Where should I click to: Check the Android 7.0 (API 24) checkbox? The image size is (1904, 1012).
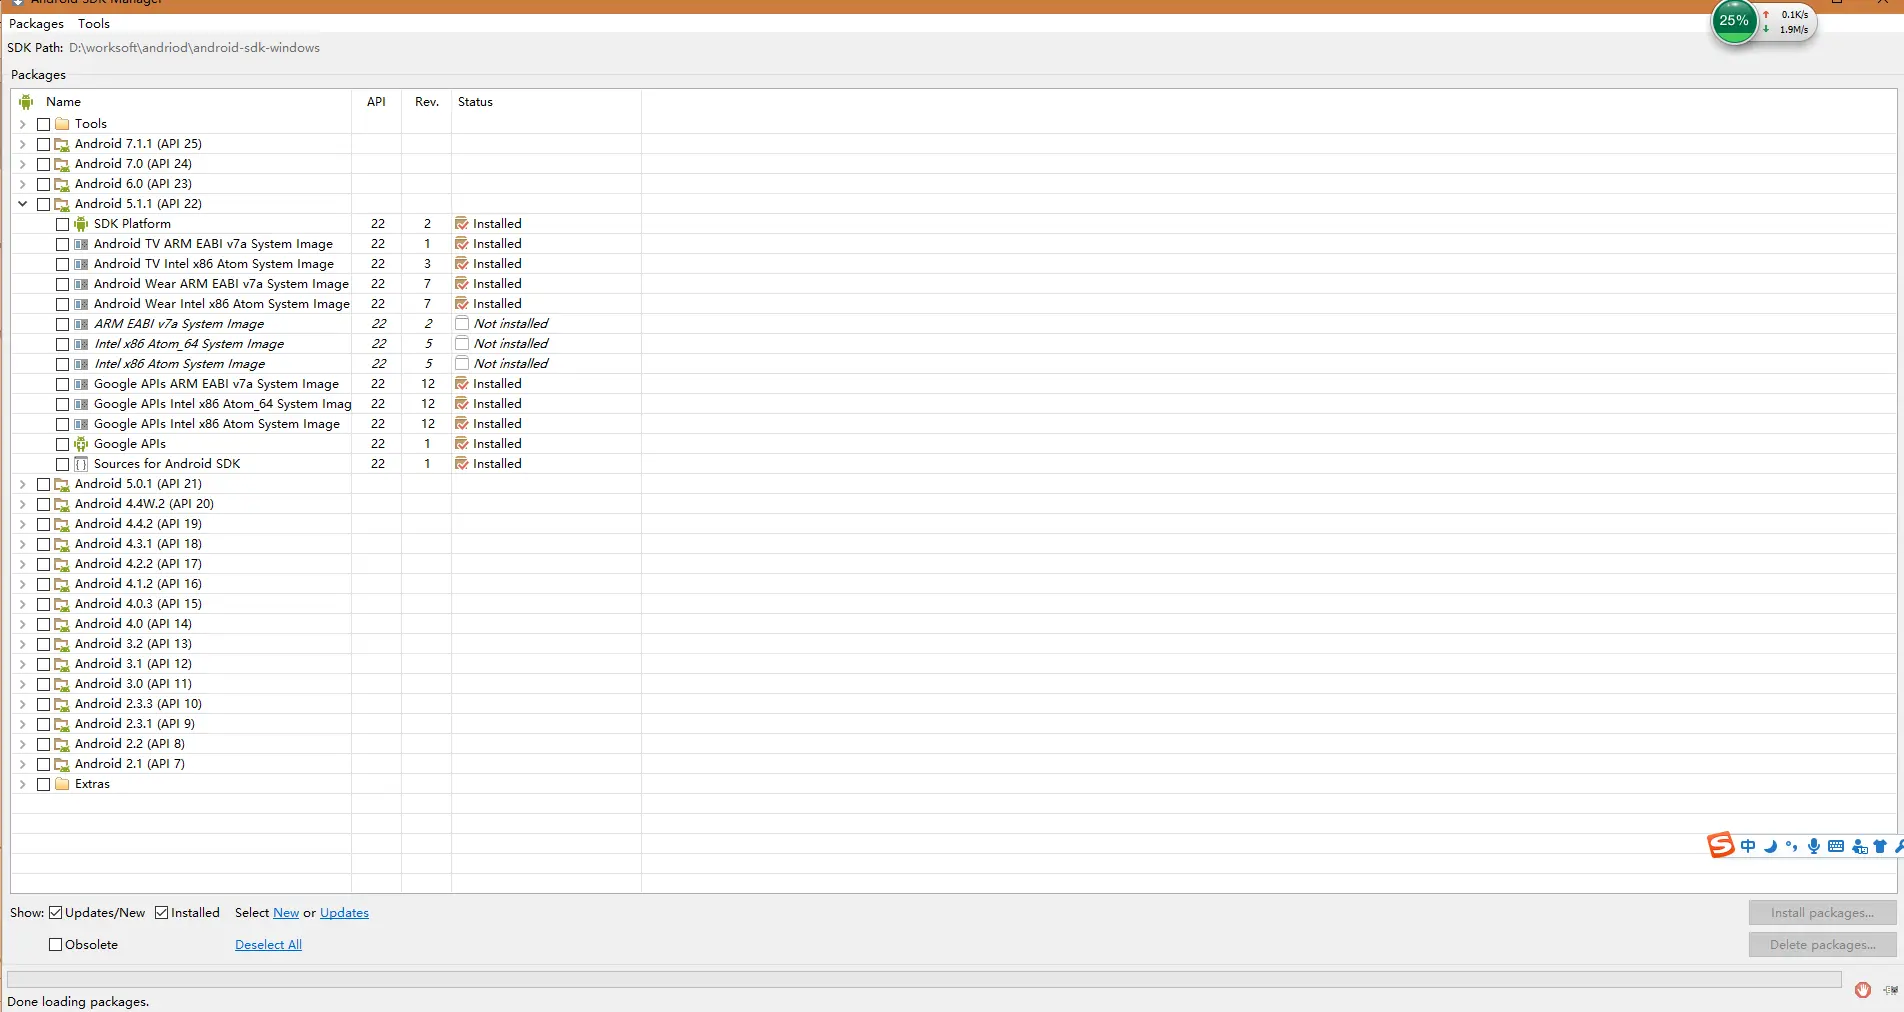(43, 164)
